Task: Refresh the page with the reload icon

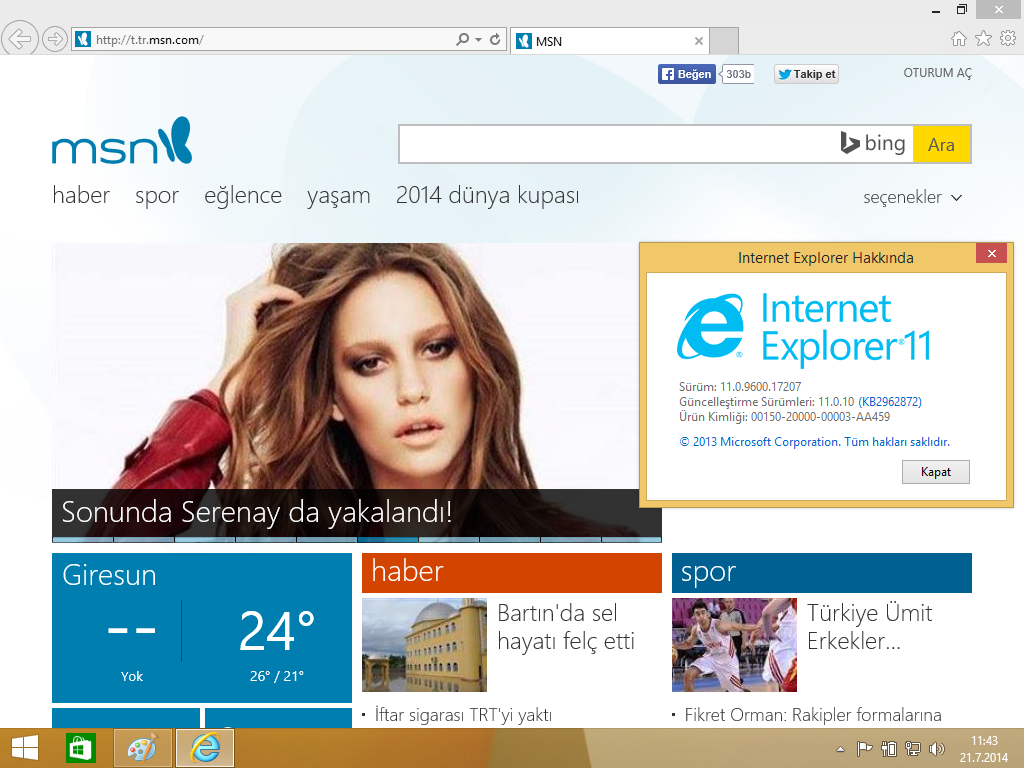Action: [495, 40]
